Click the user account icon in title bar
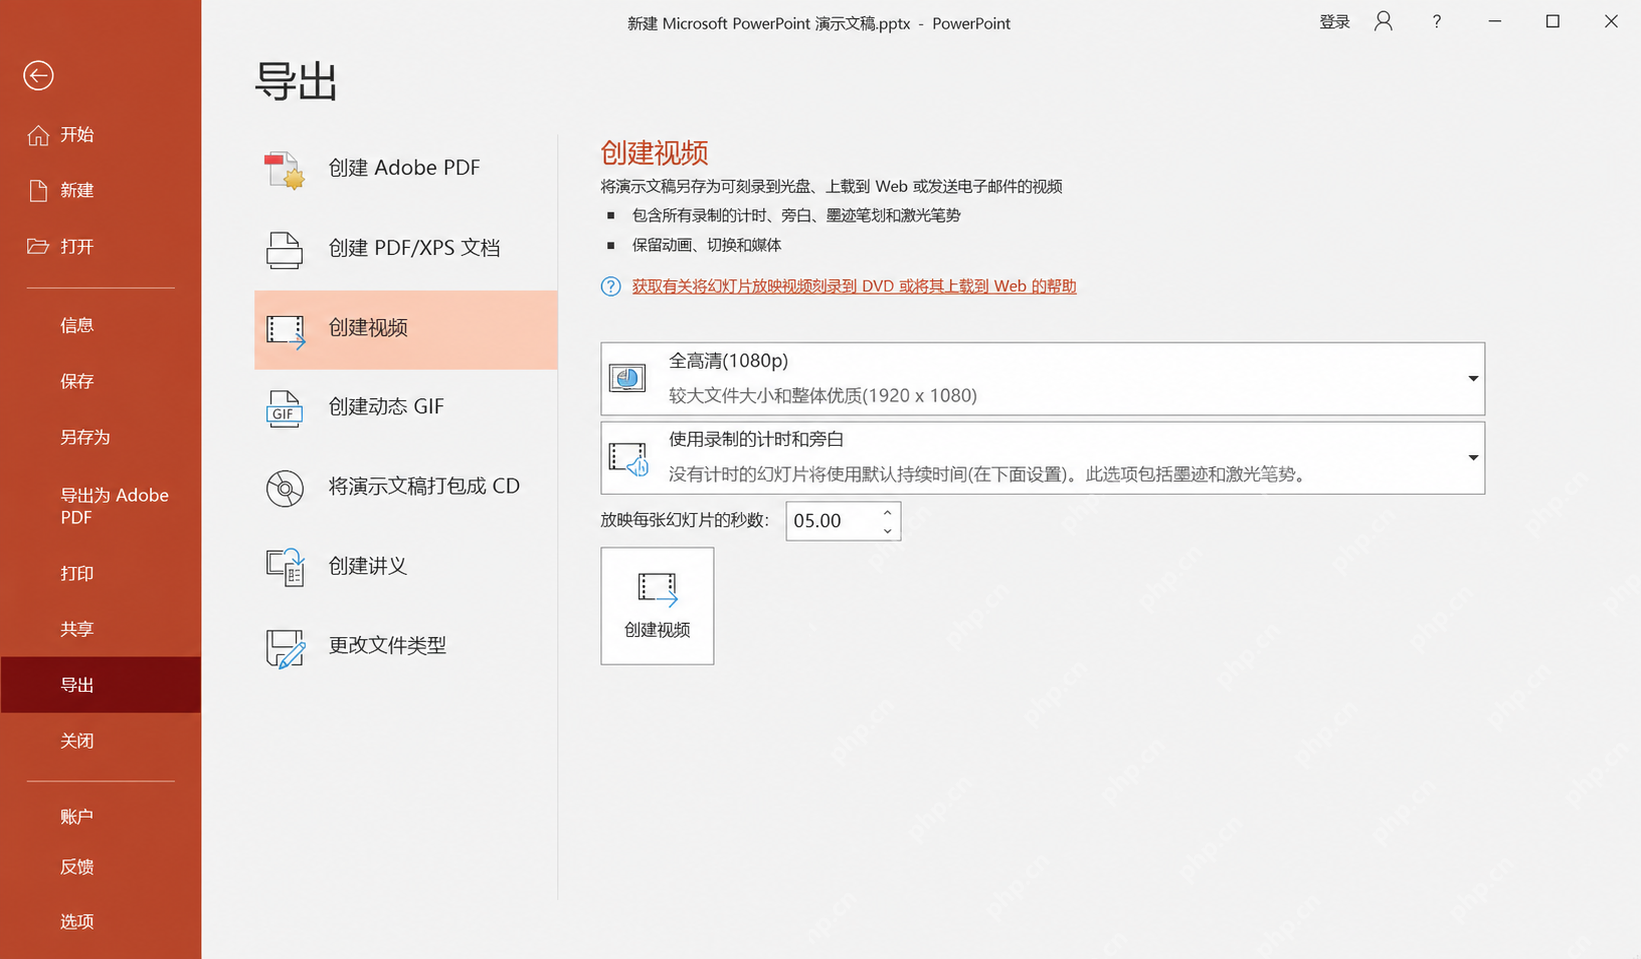 [x=1383, y=21]
